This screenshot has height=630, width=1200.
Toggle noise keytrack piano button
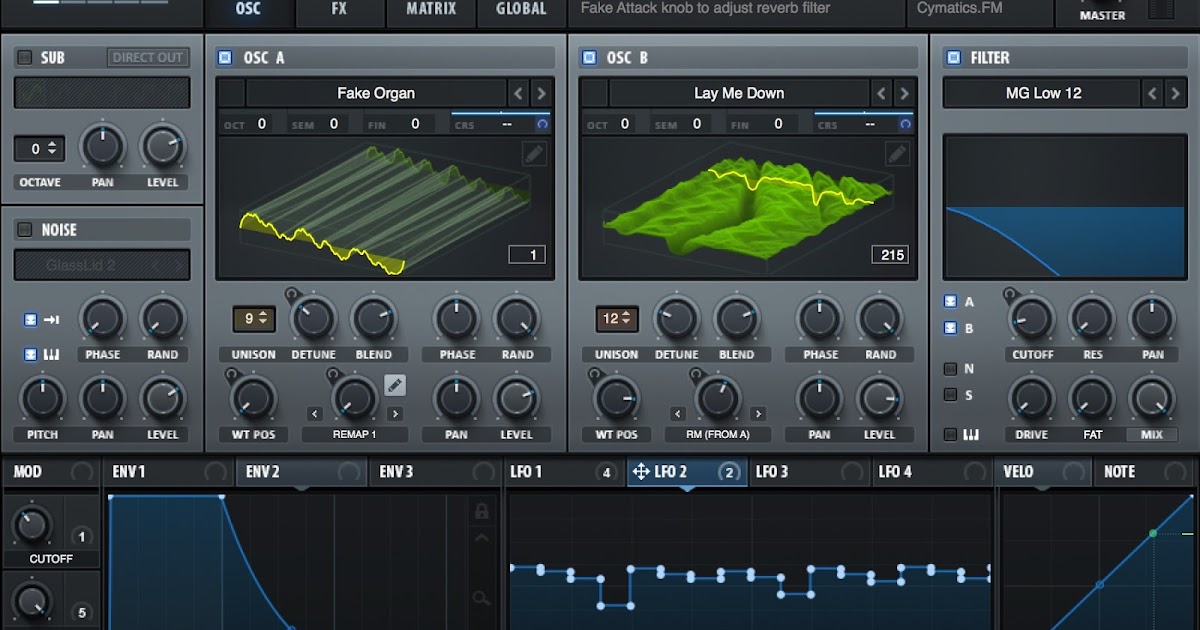(30, 354)
